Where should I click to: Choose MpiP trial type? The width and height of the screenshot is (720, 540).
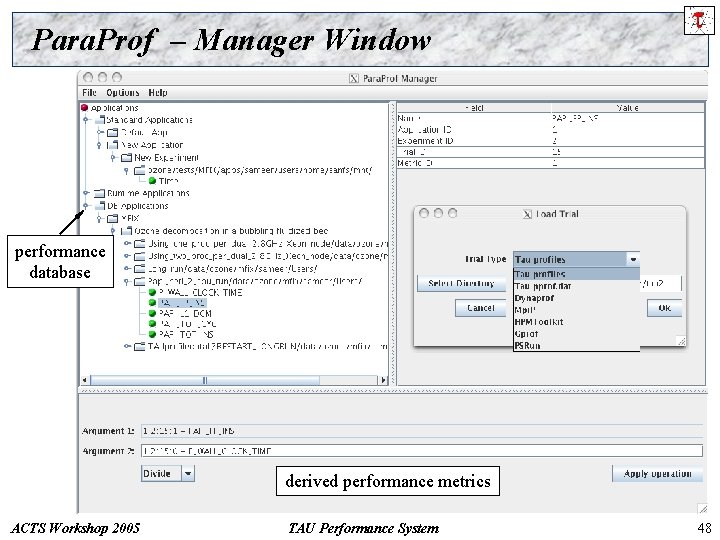tap(576, 310)
